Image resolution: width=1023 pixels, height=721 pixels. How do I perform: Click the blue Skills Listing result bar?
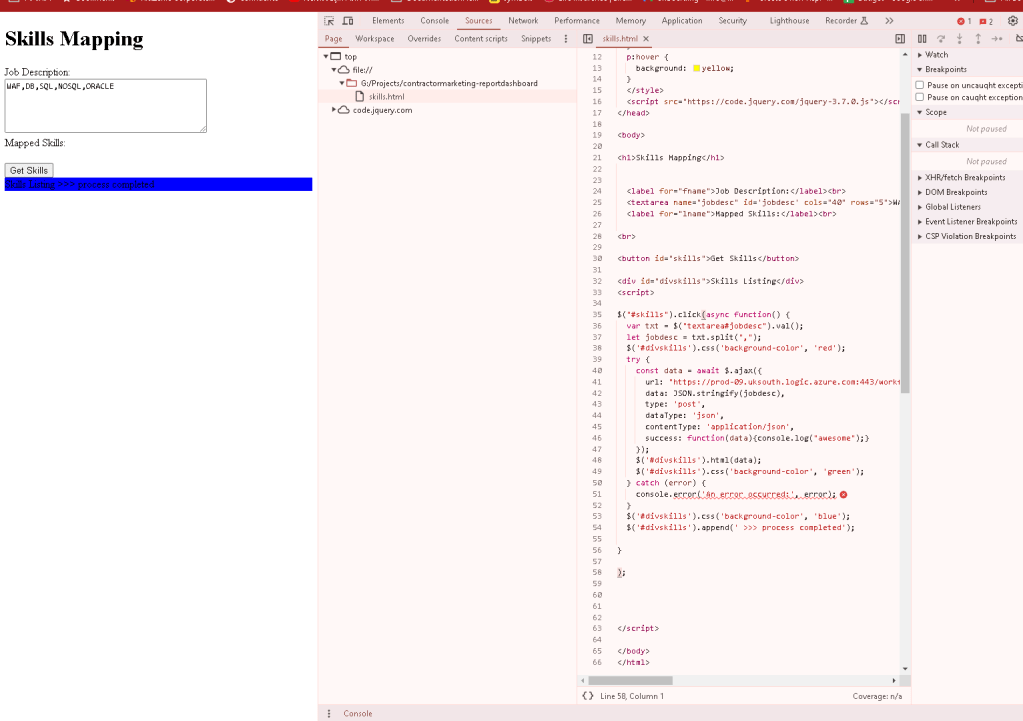point(159,184)
